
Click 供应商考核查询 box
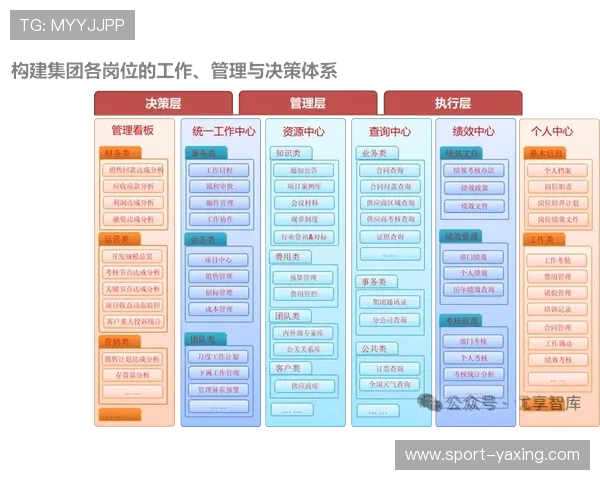(x=390, y=219)
